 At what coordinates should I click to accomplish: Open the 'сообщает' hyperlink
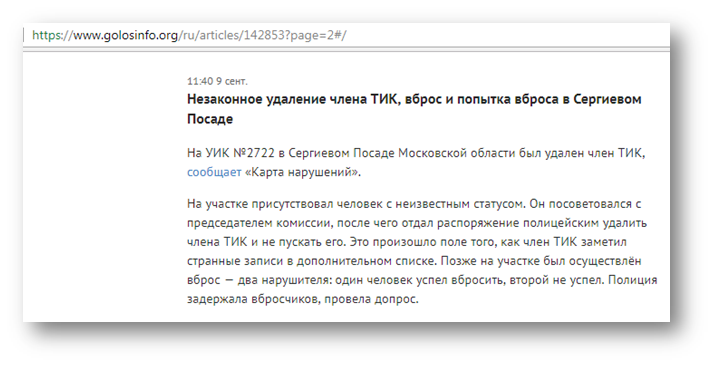pyautogui.click(x=214, y=173)
